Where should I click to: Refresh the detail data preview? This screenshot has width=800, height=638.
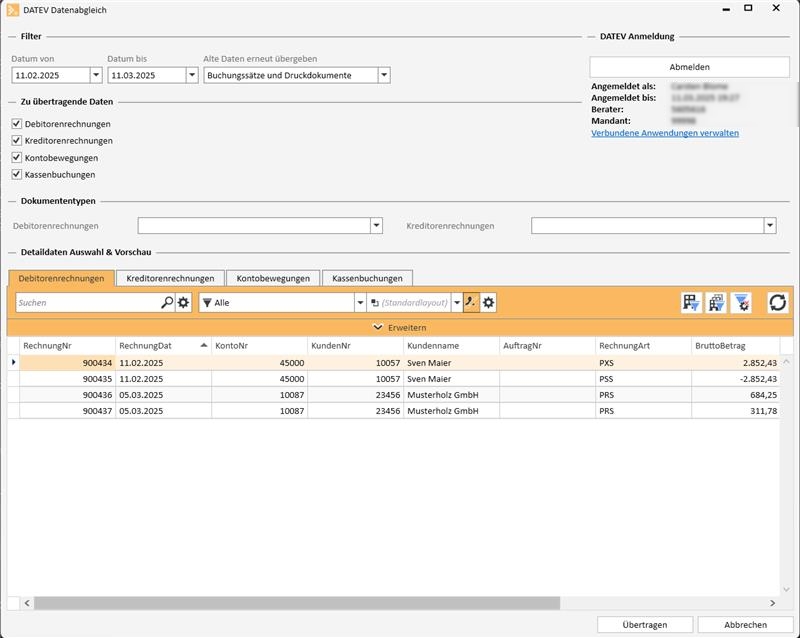[x=778, y=303]
